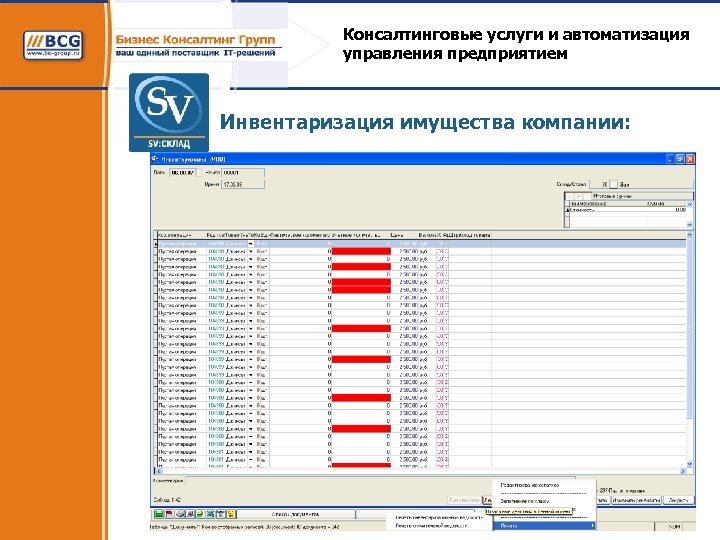Expand the Печать submenu arrow
The image size is (720, 540).
[x=593, y=525]
